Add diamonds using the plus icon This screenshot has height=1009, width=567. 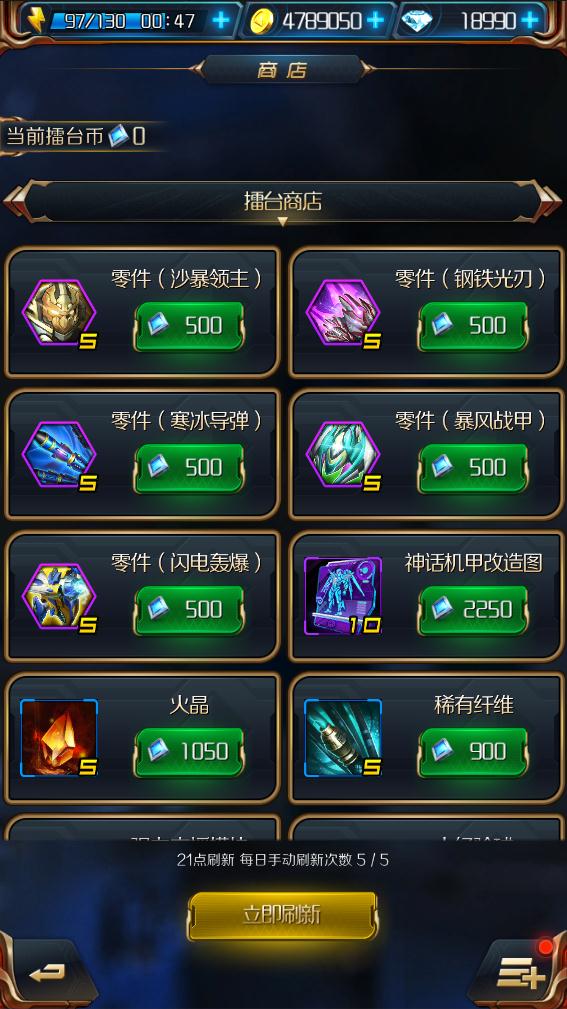coord(530,21)
